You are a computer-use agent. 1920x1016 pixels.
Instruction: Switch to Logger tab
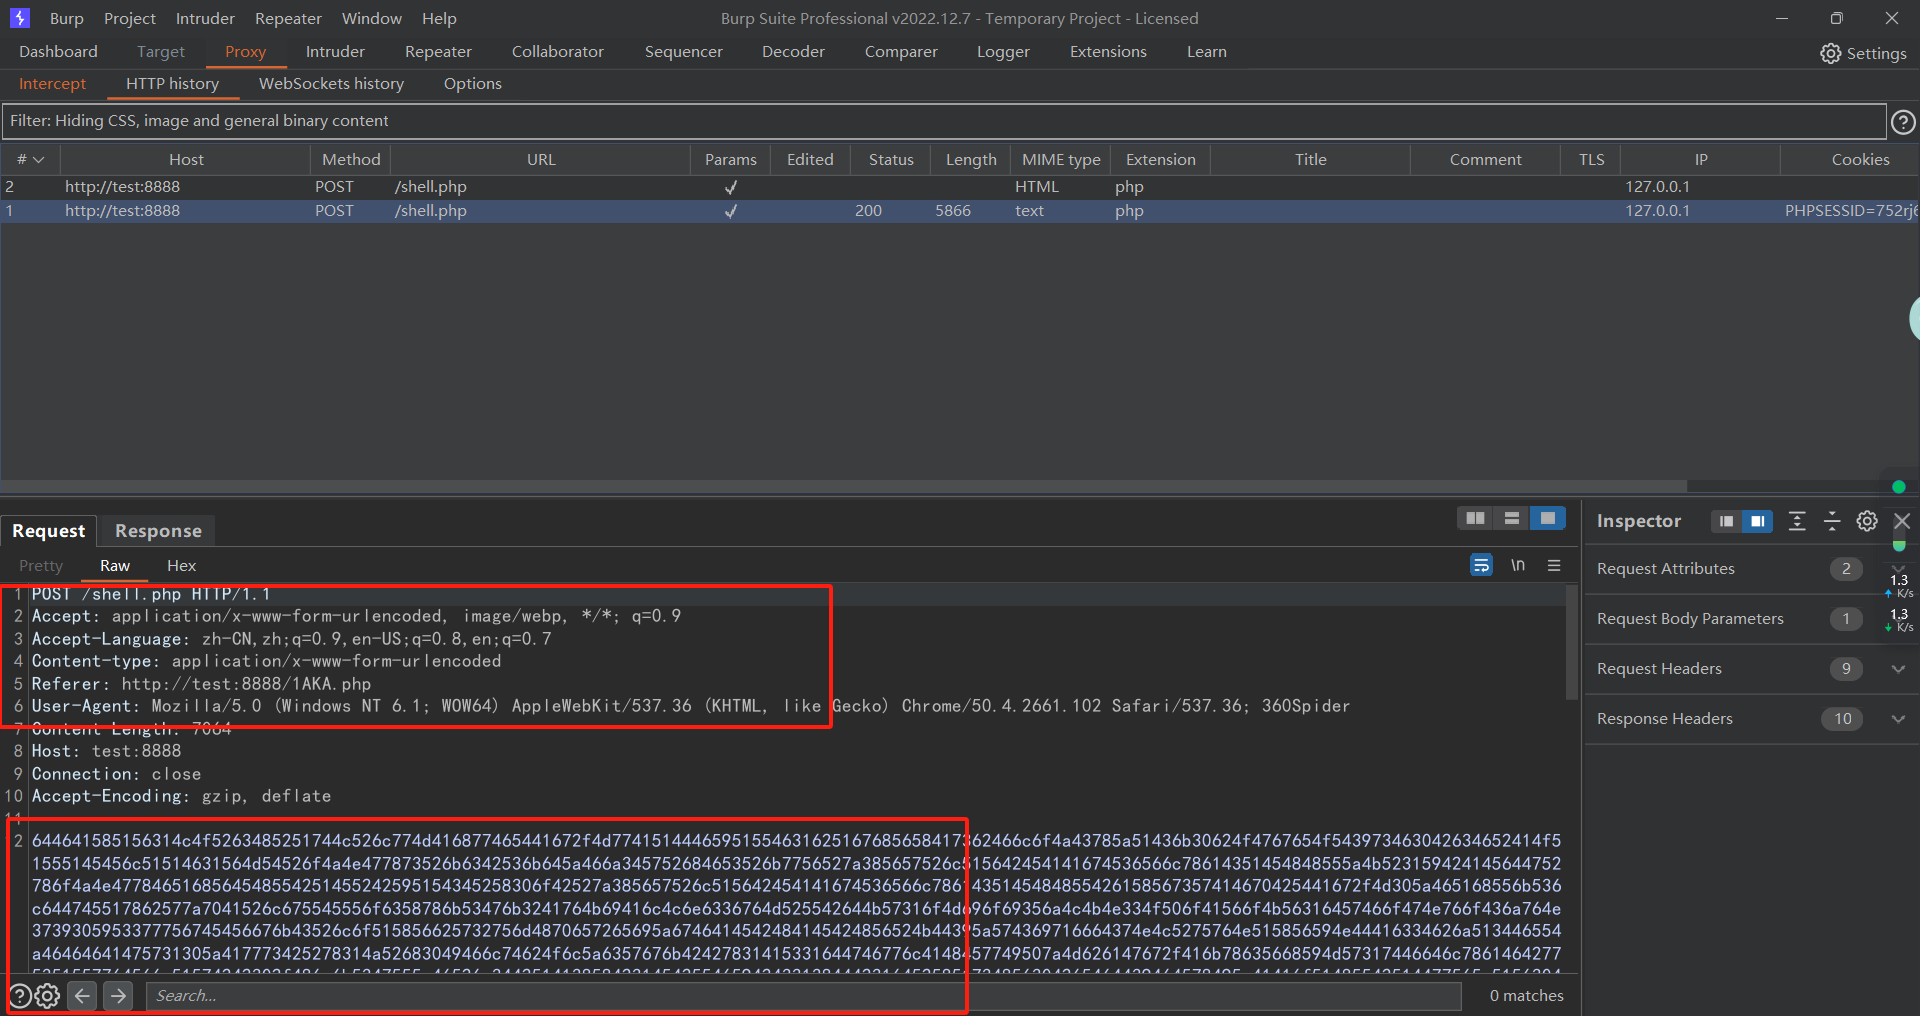1003,52
